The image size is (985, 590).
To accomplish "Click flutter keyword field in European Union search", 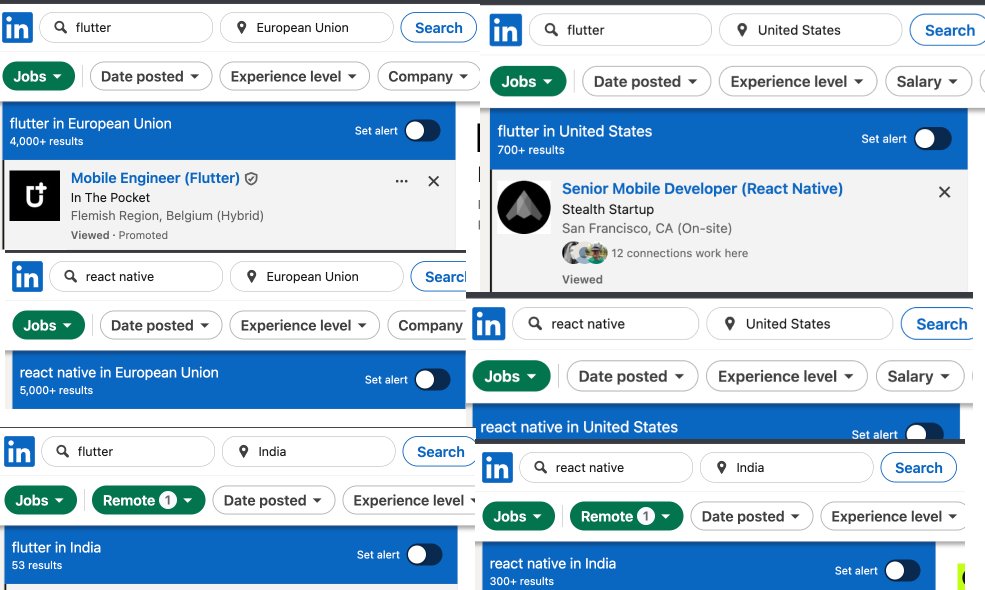I will (126, 28).
